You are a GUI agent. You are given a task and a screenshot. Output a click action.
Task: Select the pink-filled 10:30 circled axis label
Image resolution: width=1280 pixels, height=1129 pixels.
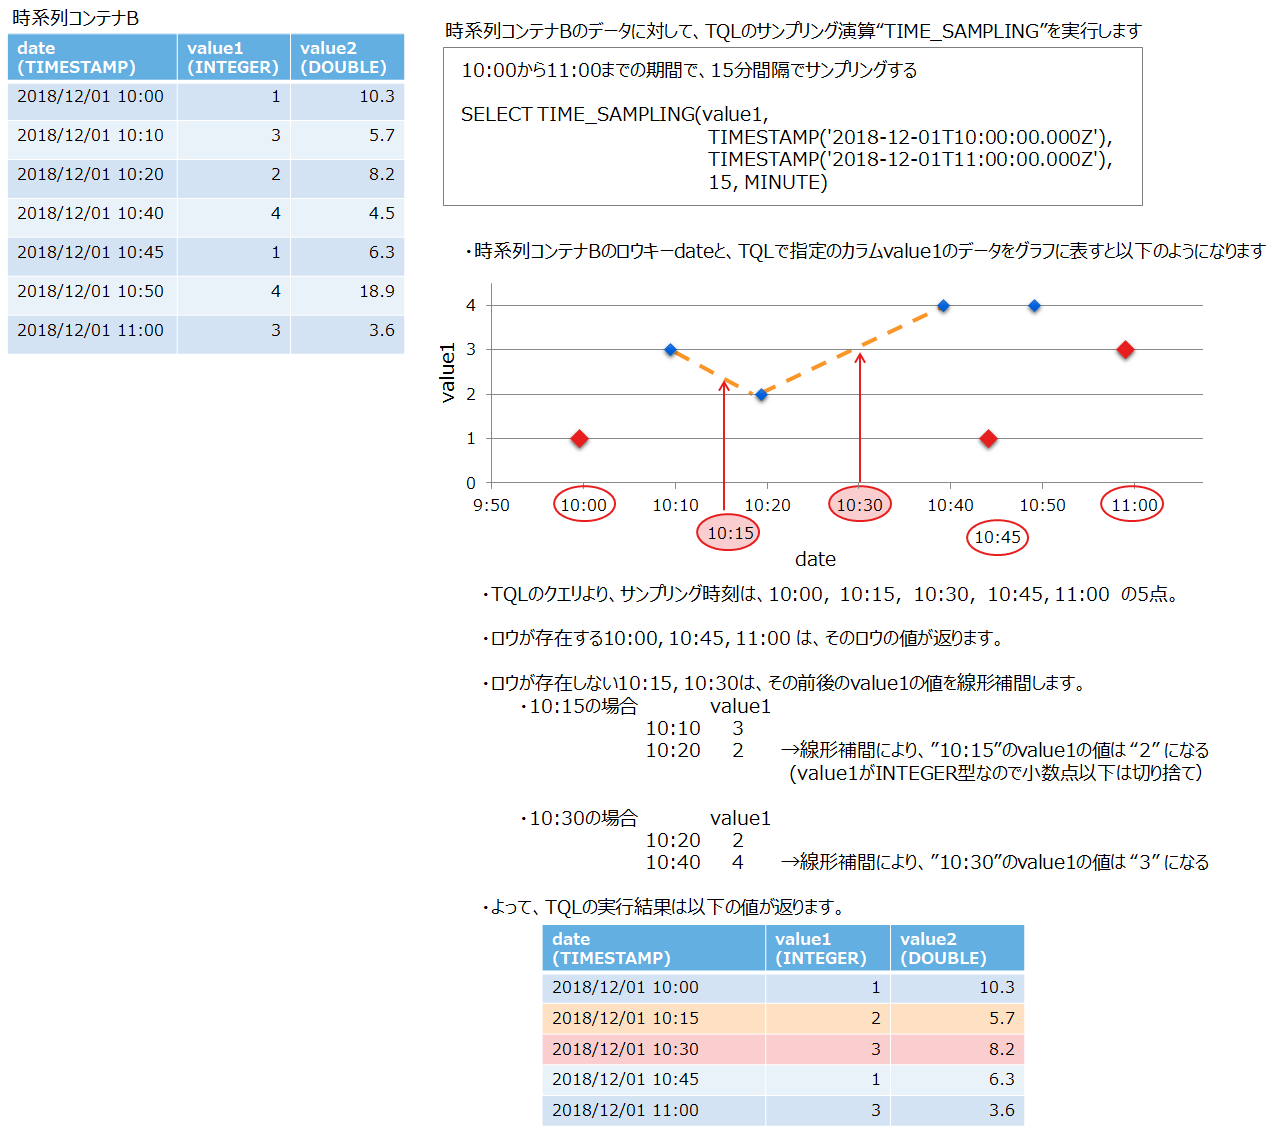pyautogui.click(x=859, y=505)
